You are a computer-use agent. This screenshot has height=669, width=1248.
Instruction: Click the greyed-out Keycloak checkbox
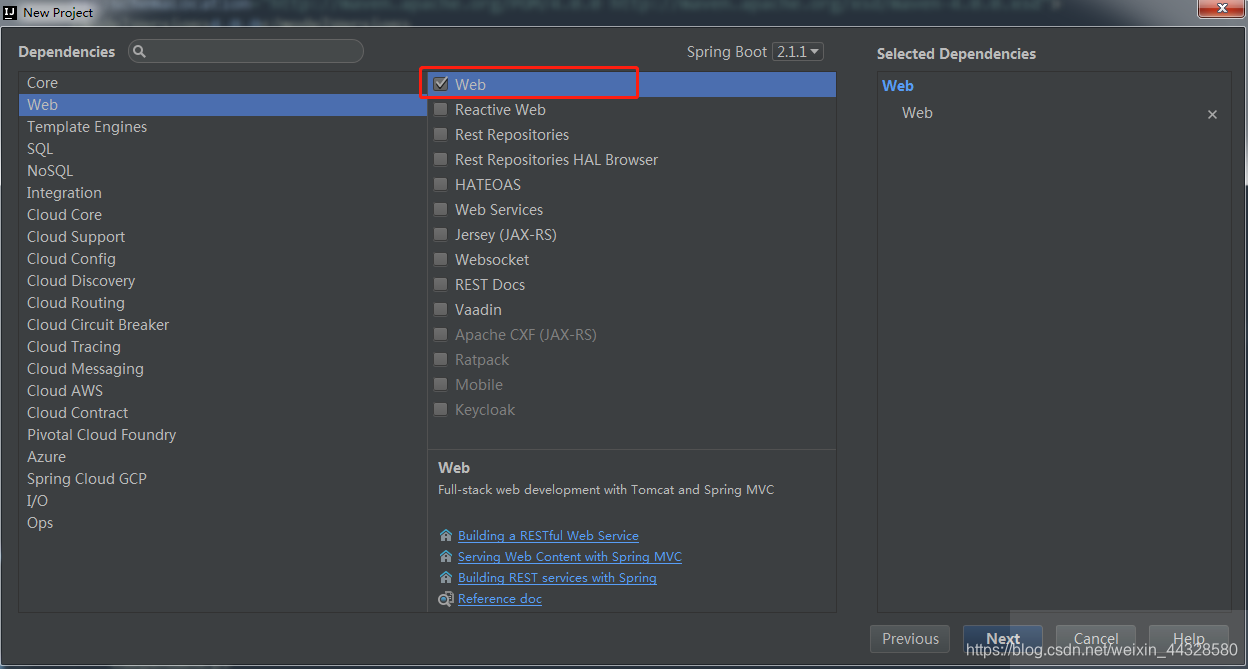point(441,409)
